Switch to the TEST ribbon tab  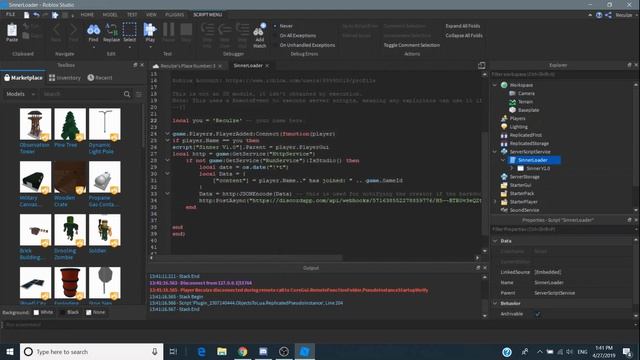point(131,15)
